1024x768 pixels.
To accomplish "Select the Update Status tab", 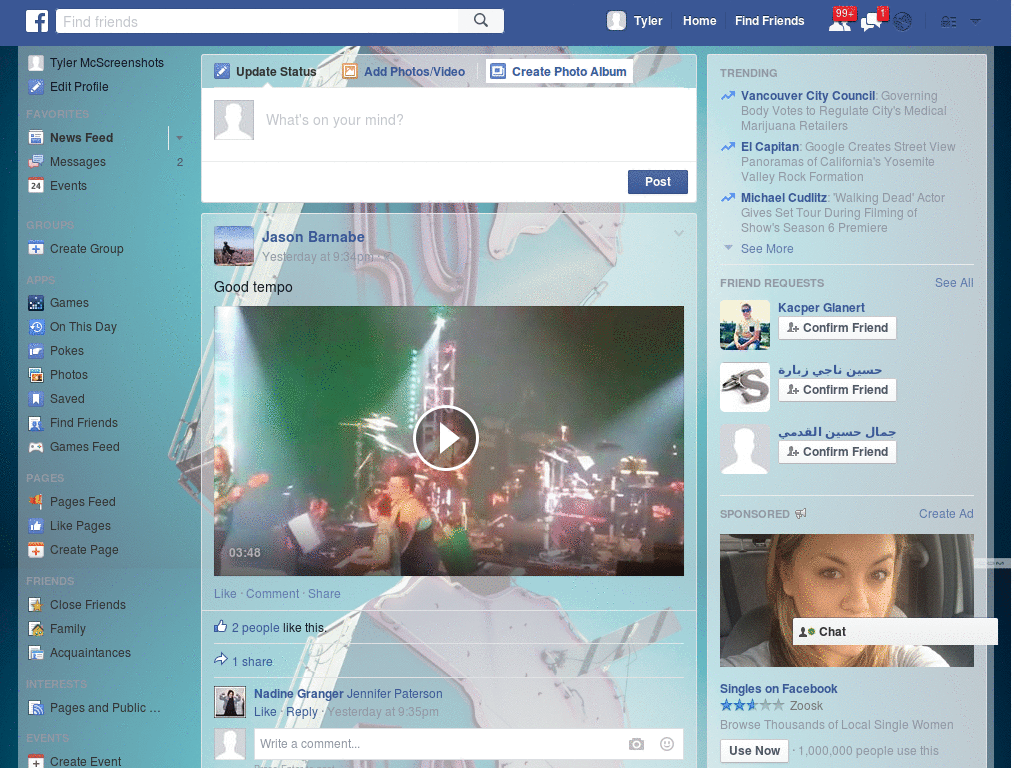I will [x=265, y=72].
